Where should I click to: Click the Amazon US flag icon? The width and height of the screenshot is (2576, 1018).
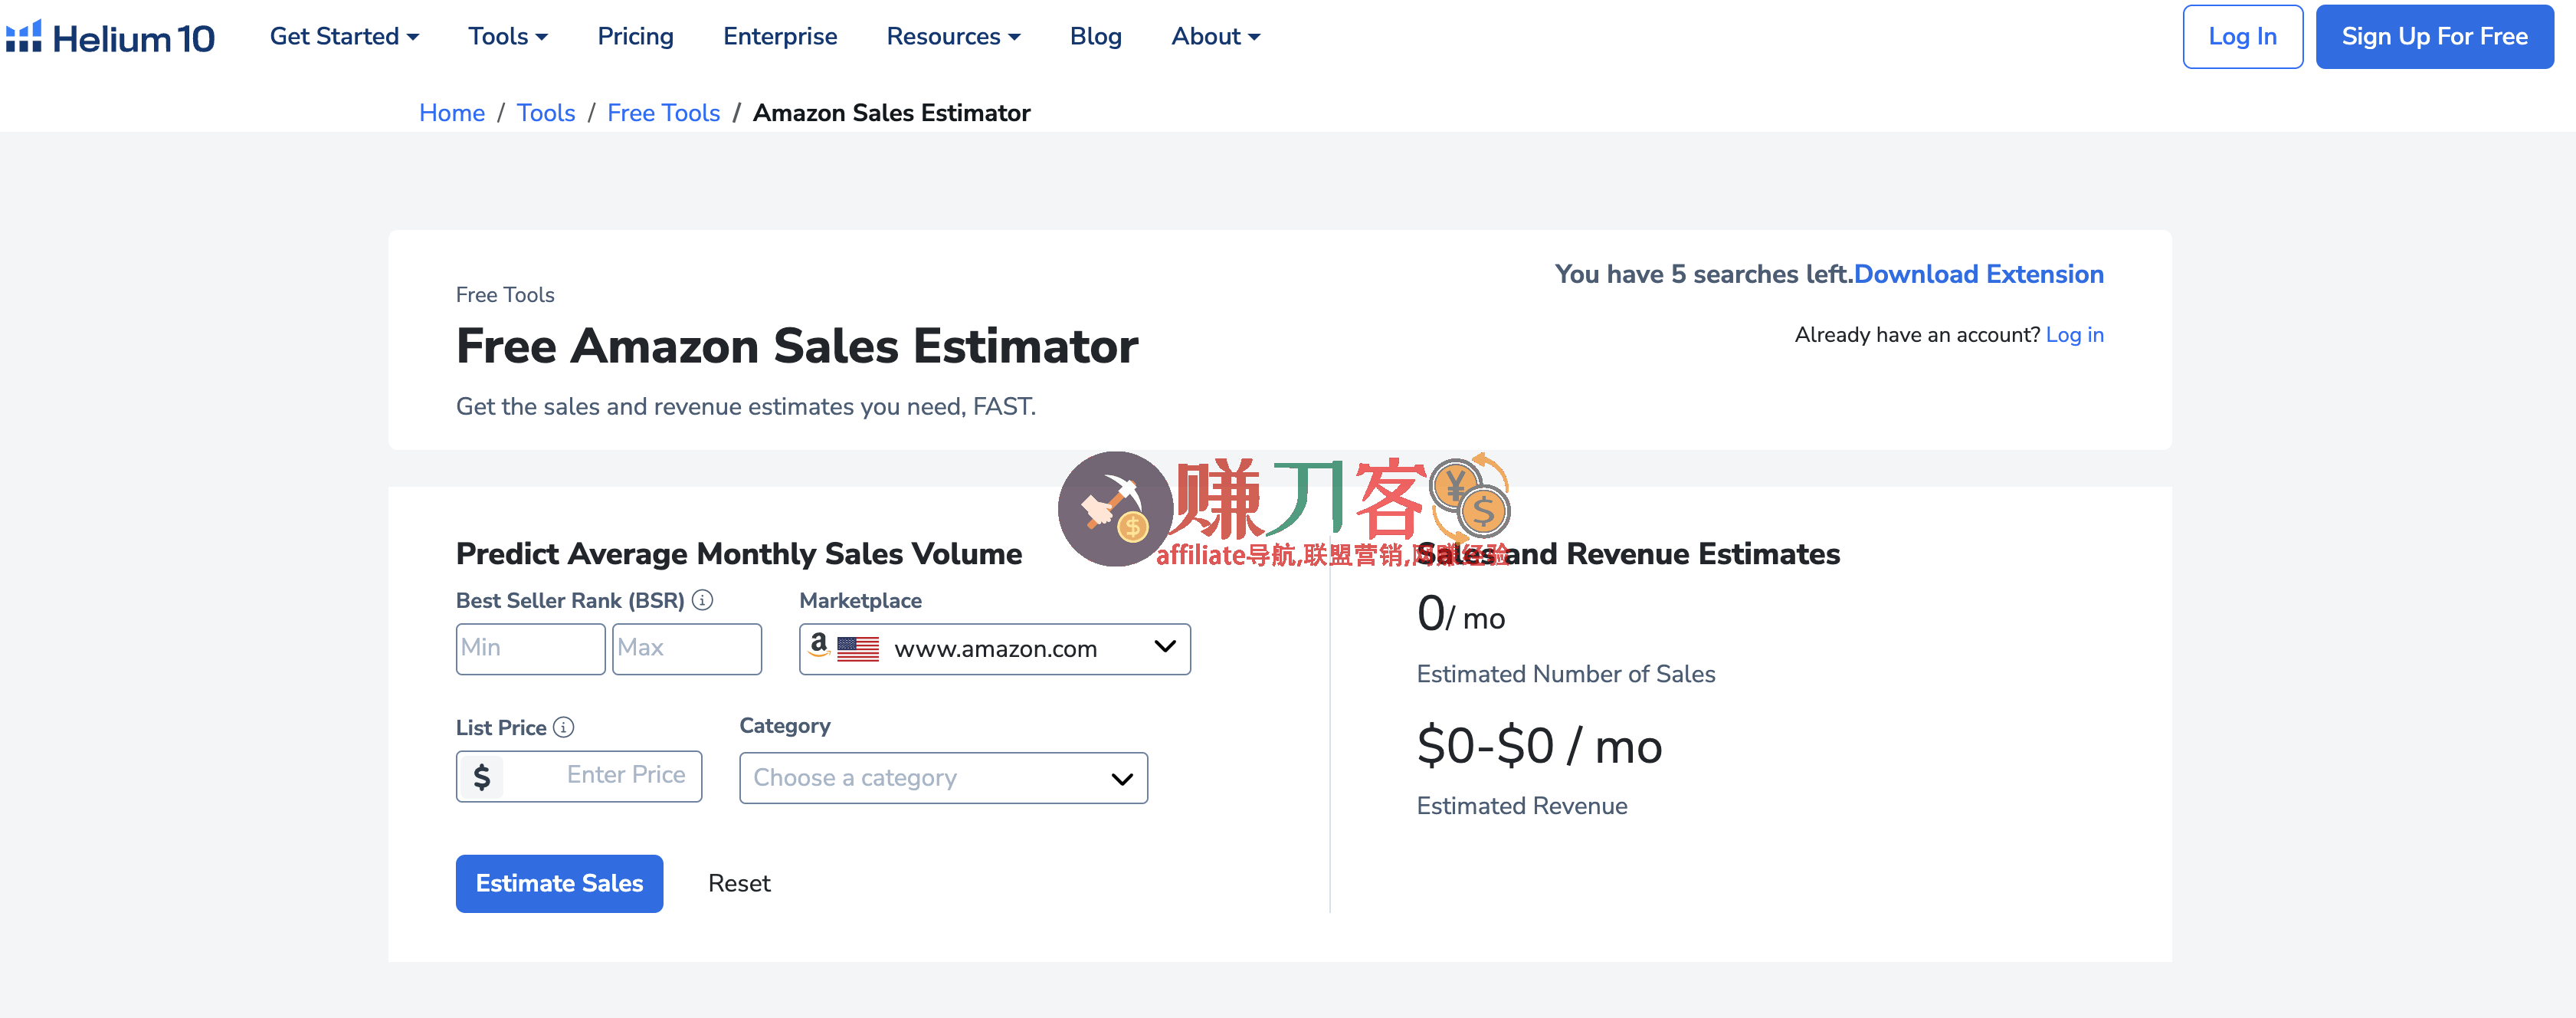point(857,649)
